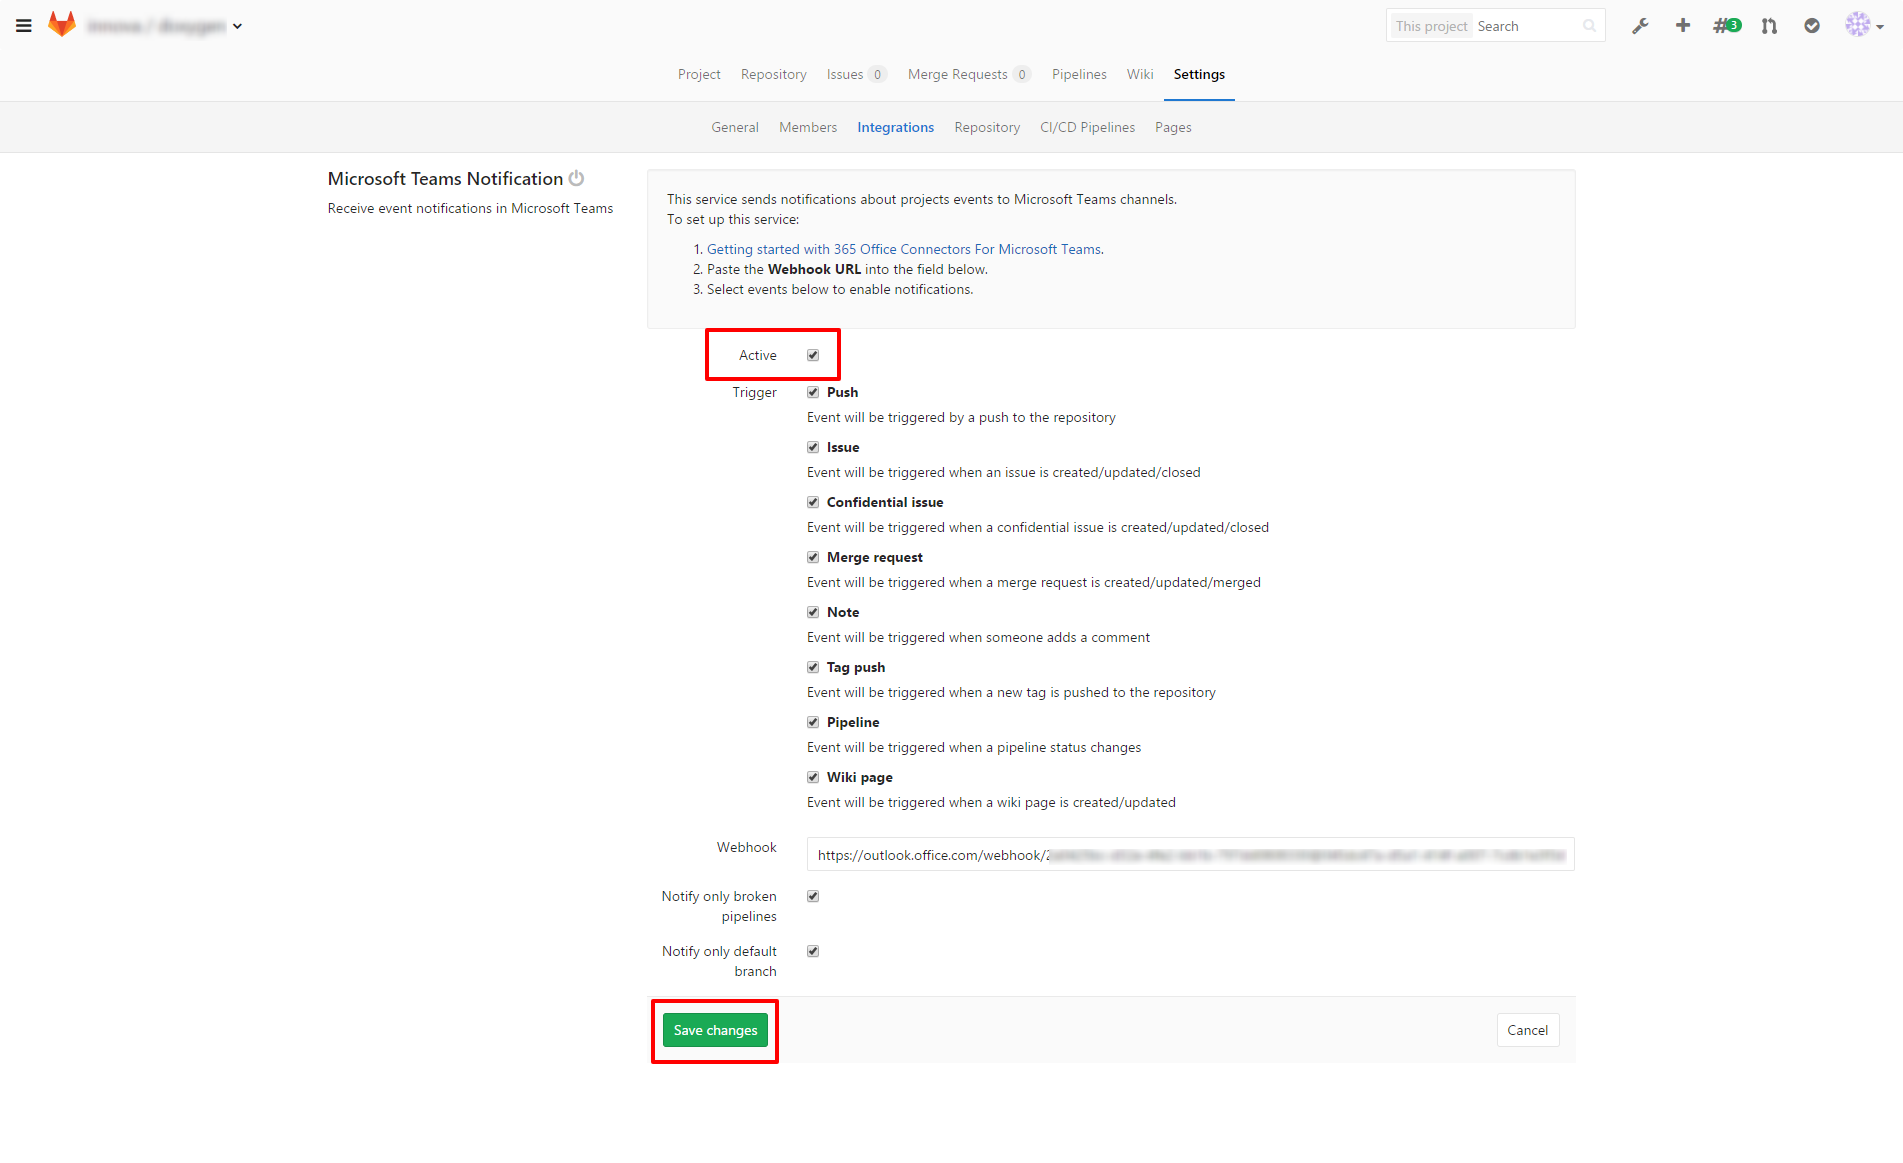Screen dimensions: 1903x1163
Task: Open General settings sub-tab
Action: click(735, 127)
